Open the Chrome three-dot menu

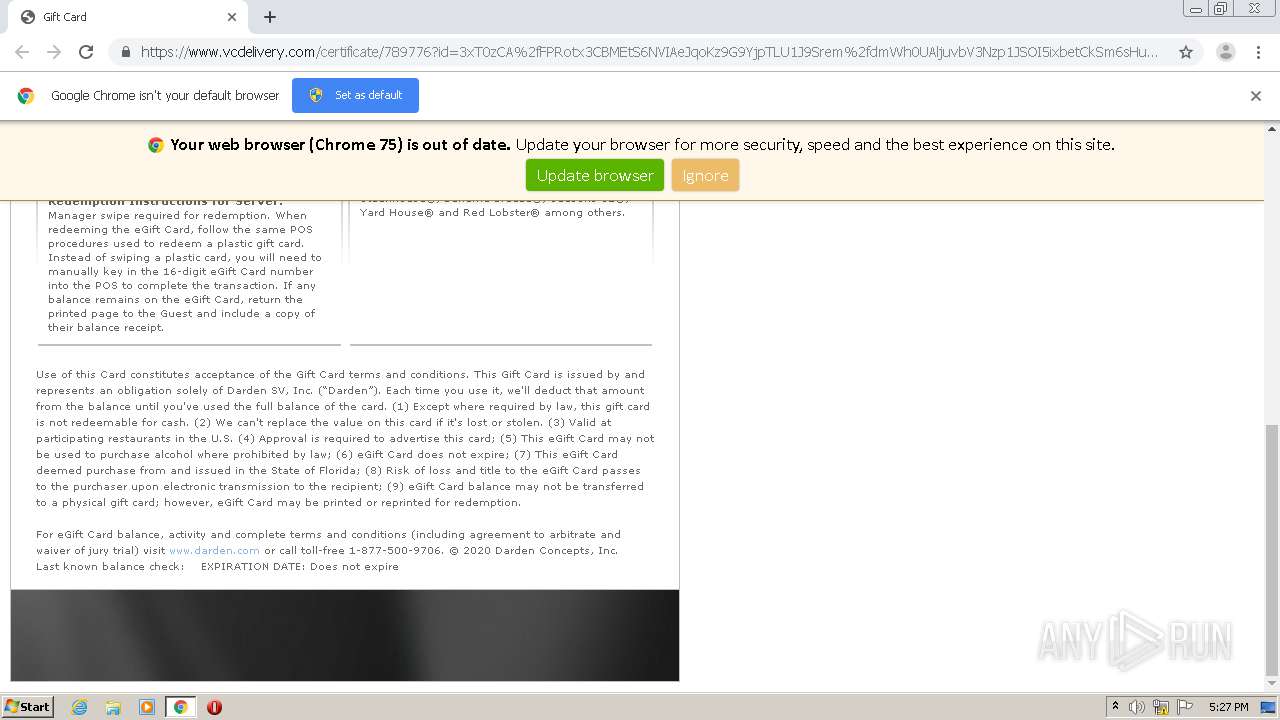pos(1258,52)
